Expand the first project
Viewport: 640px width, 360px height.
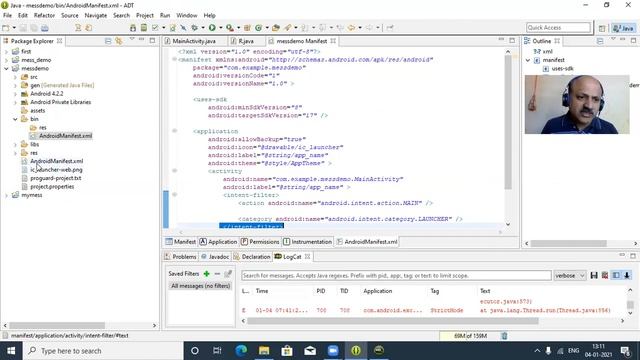coord(7,51)
